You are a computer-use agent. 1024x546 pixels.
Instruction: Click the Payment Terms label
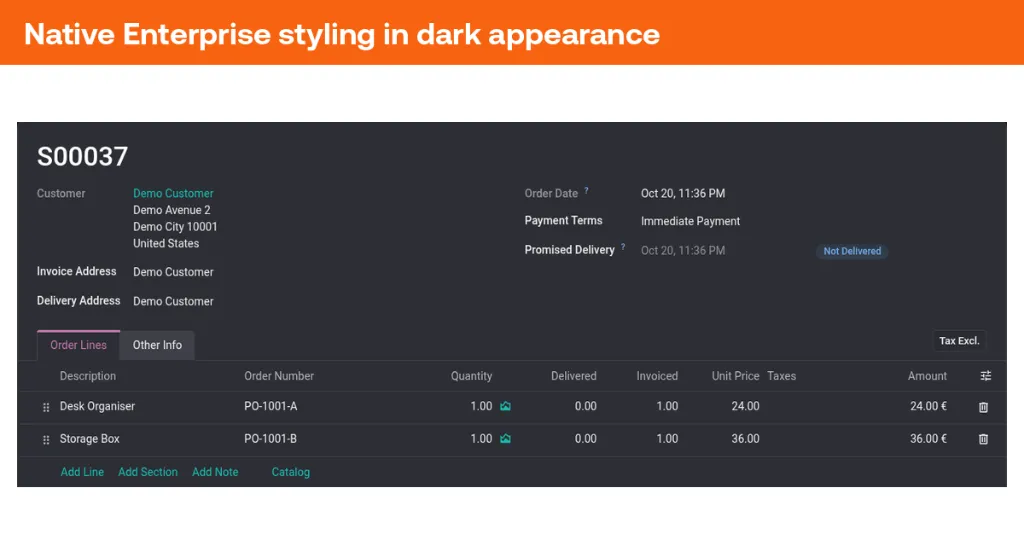tap(564, 221)
